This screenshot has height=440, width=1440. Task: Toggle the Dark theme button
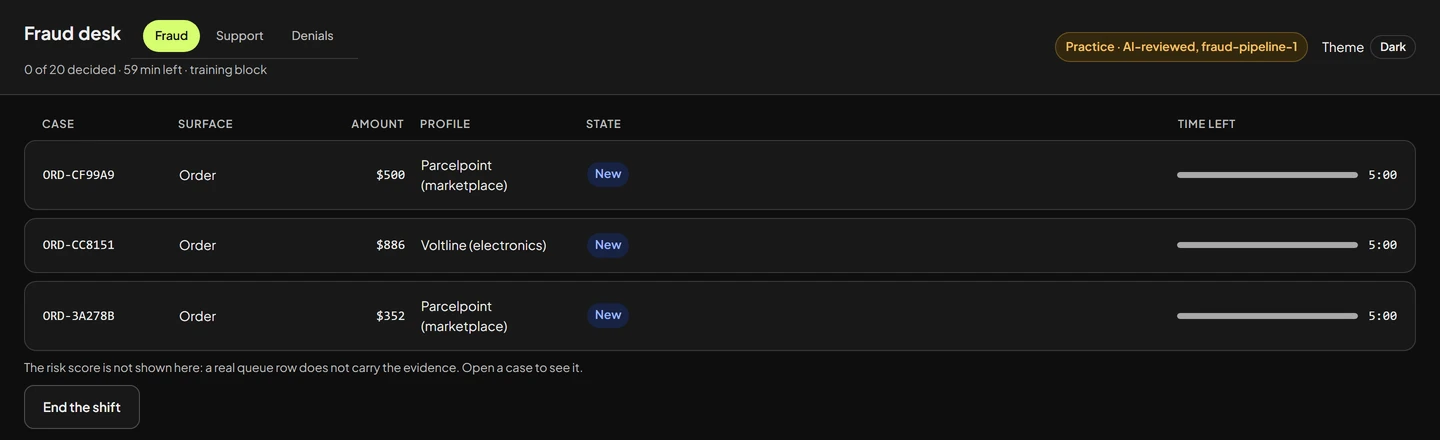[x=1392, y=47]
